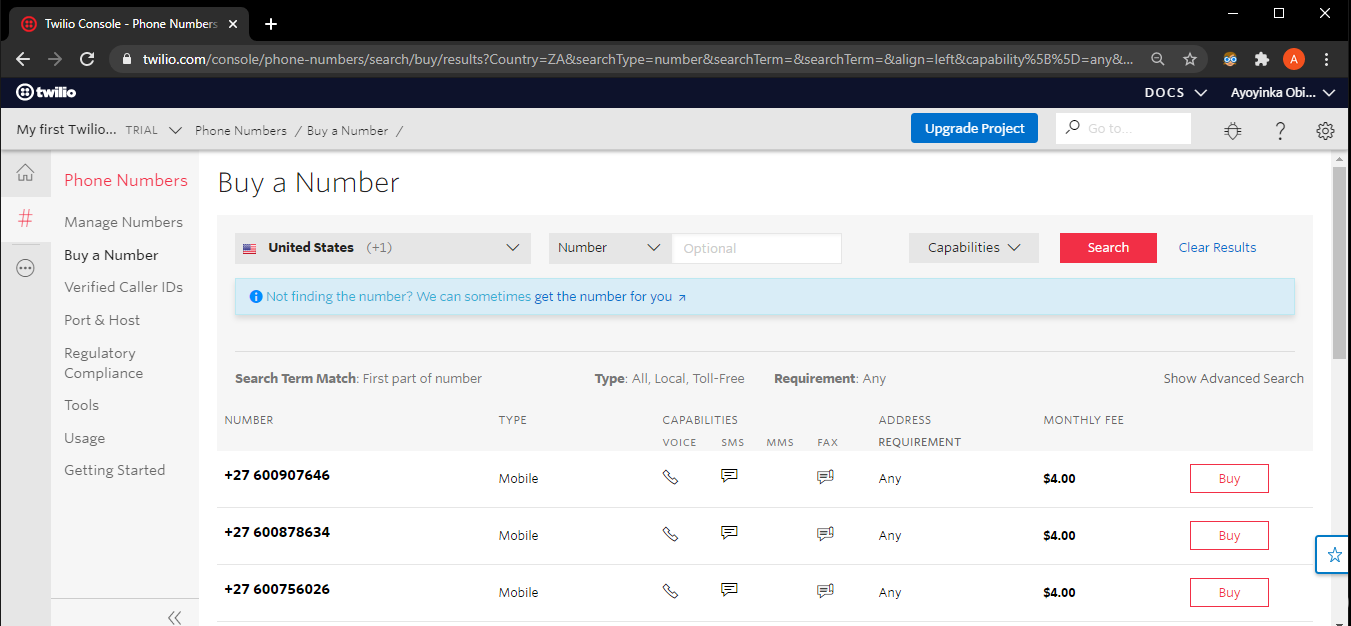Open Tools in the sidebar
This screenshot has height=626, width=1351.
point(81,405)
